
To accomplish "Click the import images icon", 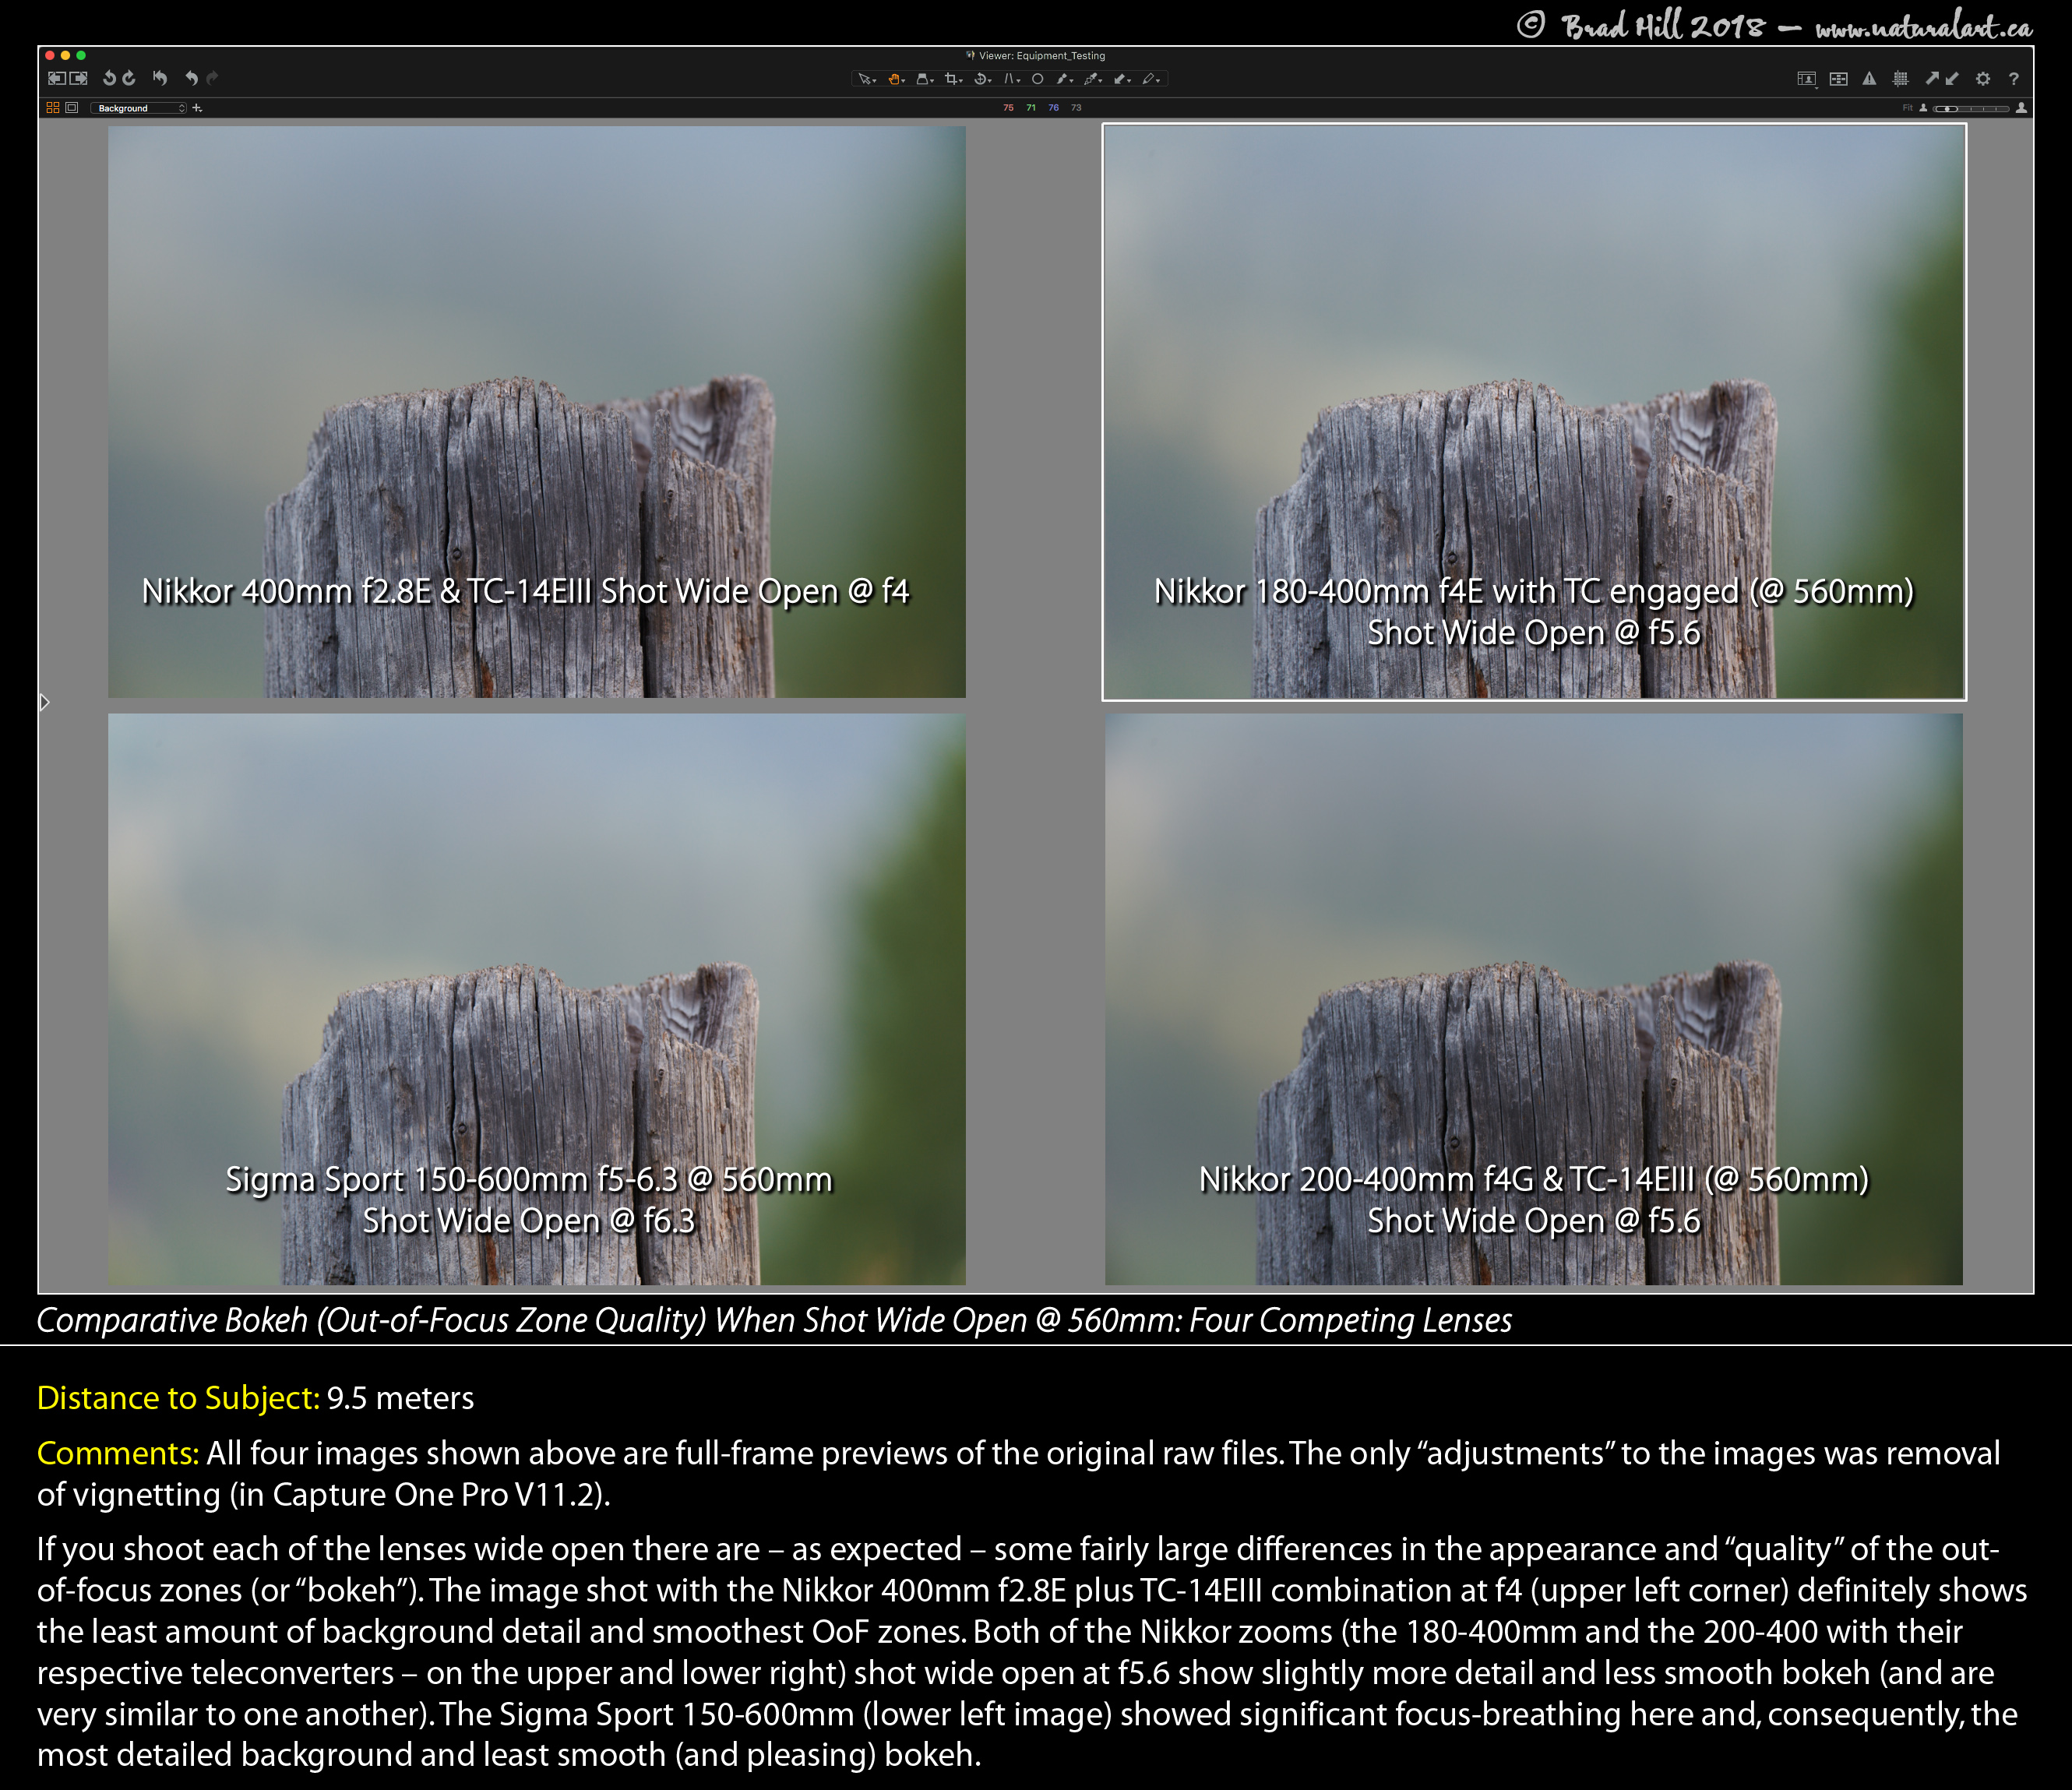I will click(57, 78).
